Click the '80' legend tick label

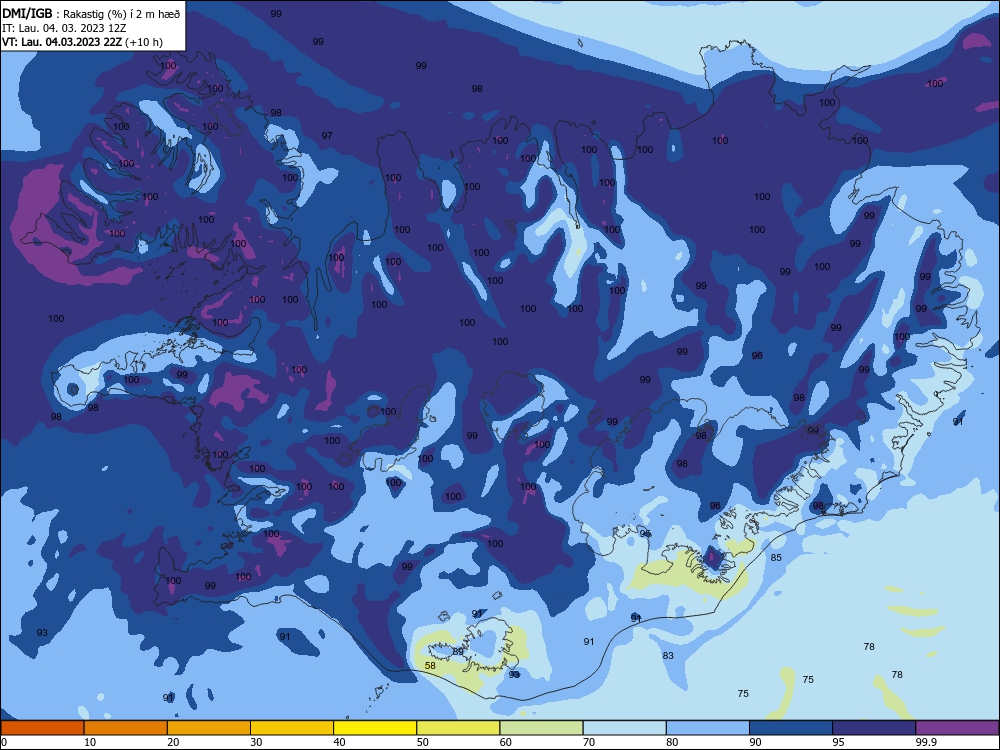672,742
